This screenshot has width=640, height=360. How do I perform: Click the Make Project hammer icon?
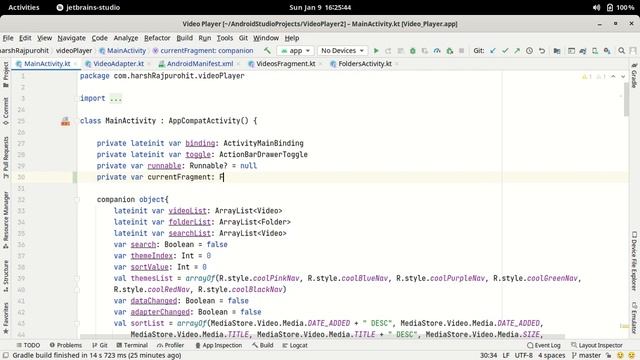[x=267, y=51]
